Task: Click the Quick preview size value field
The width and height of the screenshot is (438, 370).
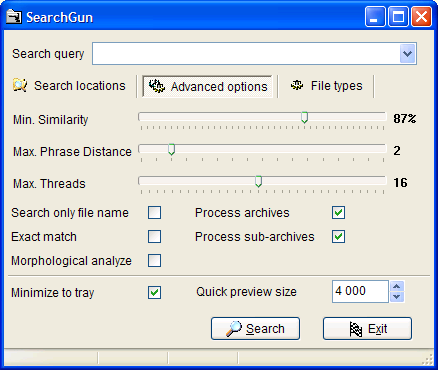Action: point(360,291)
